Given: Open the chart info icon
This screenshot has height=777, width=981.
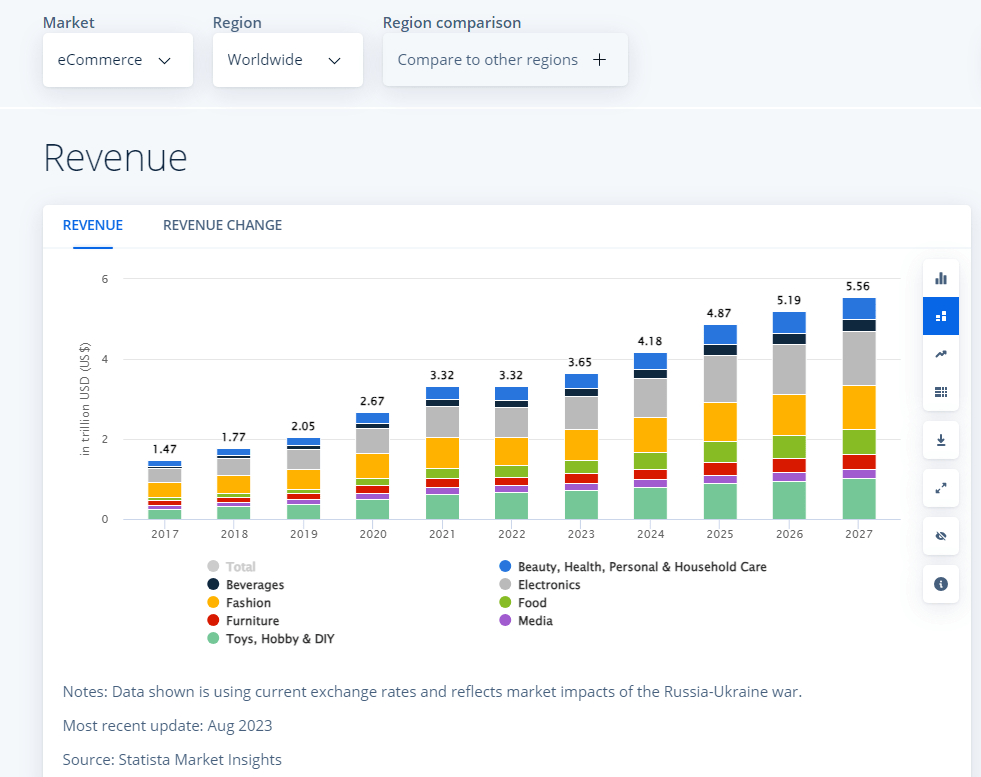Looking at the screenshot, I should click(x=940, y=584).
